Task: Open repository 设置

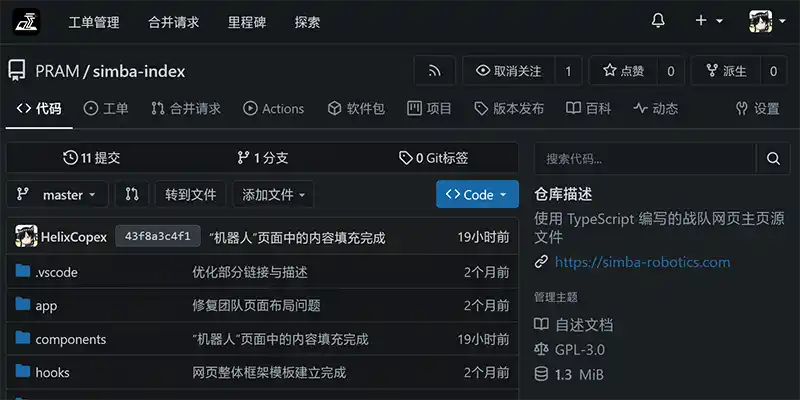Action: [x=758, y=108]
